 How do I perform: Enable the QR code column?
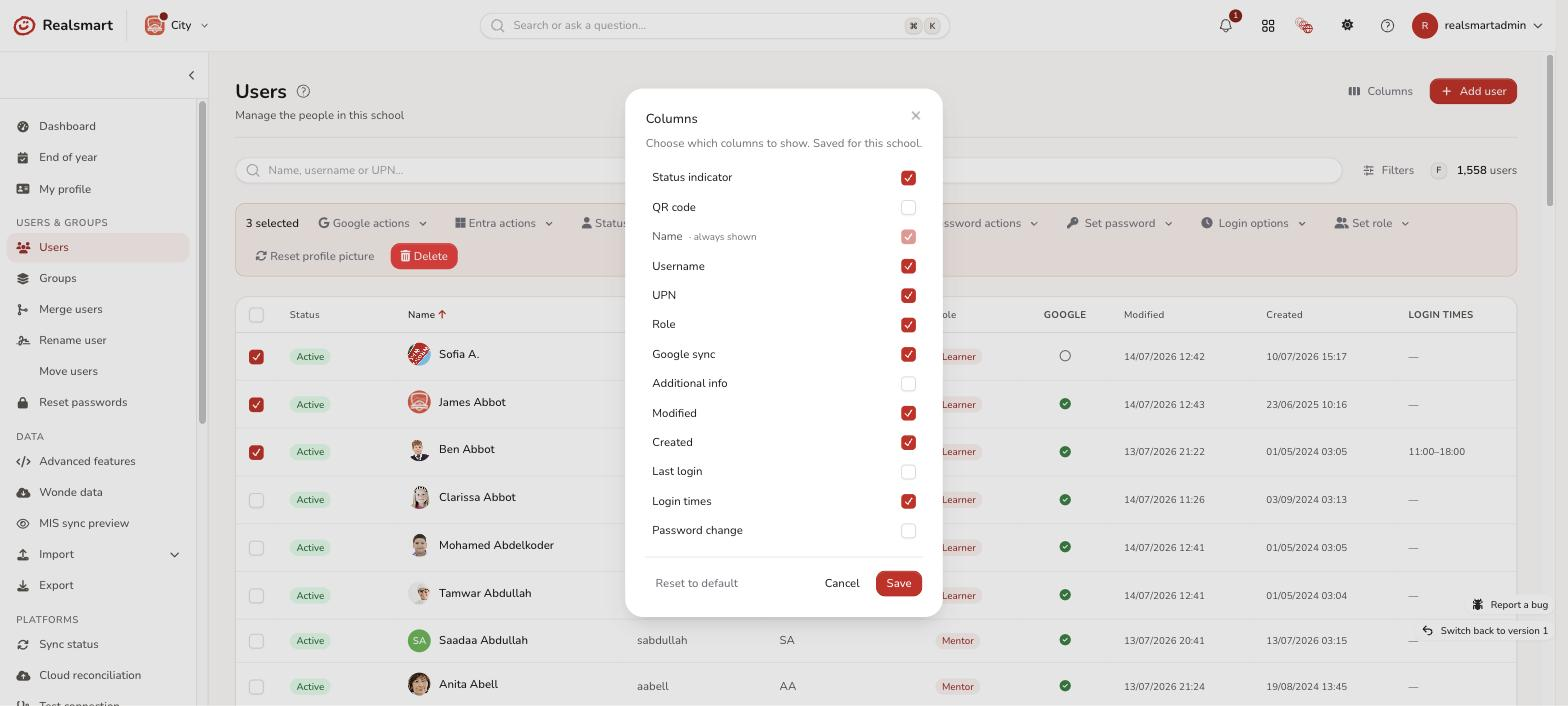coord(908,208)
